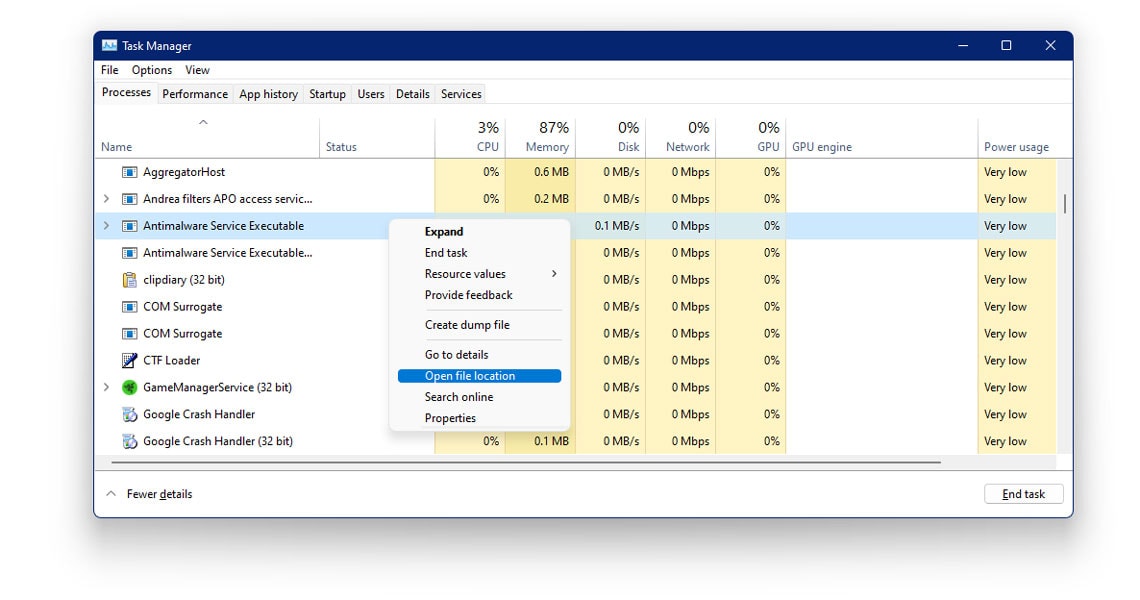Open the Options menu

click(x=151, y=70)
